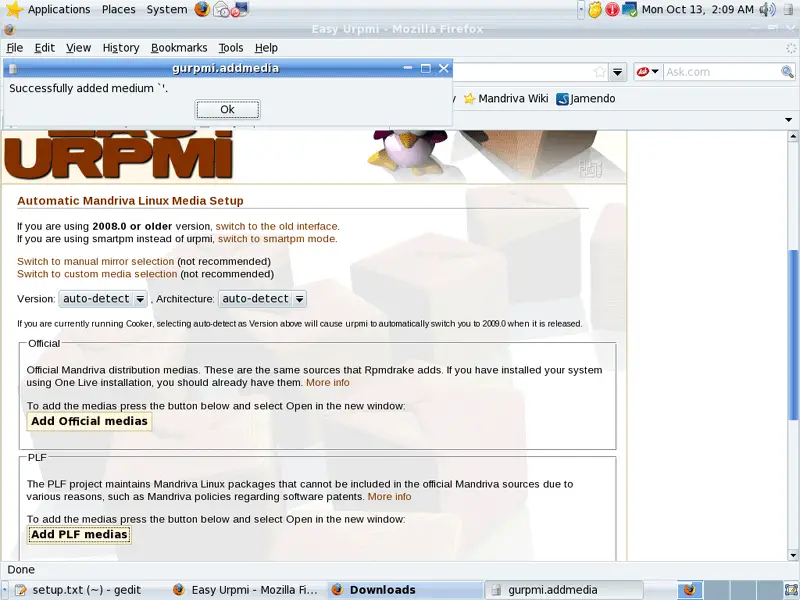Open the History menu
This screenshot has height=600, width=800.
121,48
